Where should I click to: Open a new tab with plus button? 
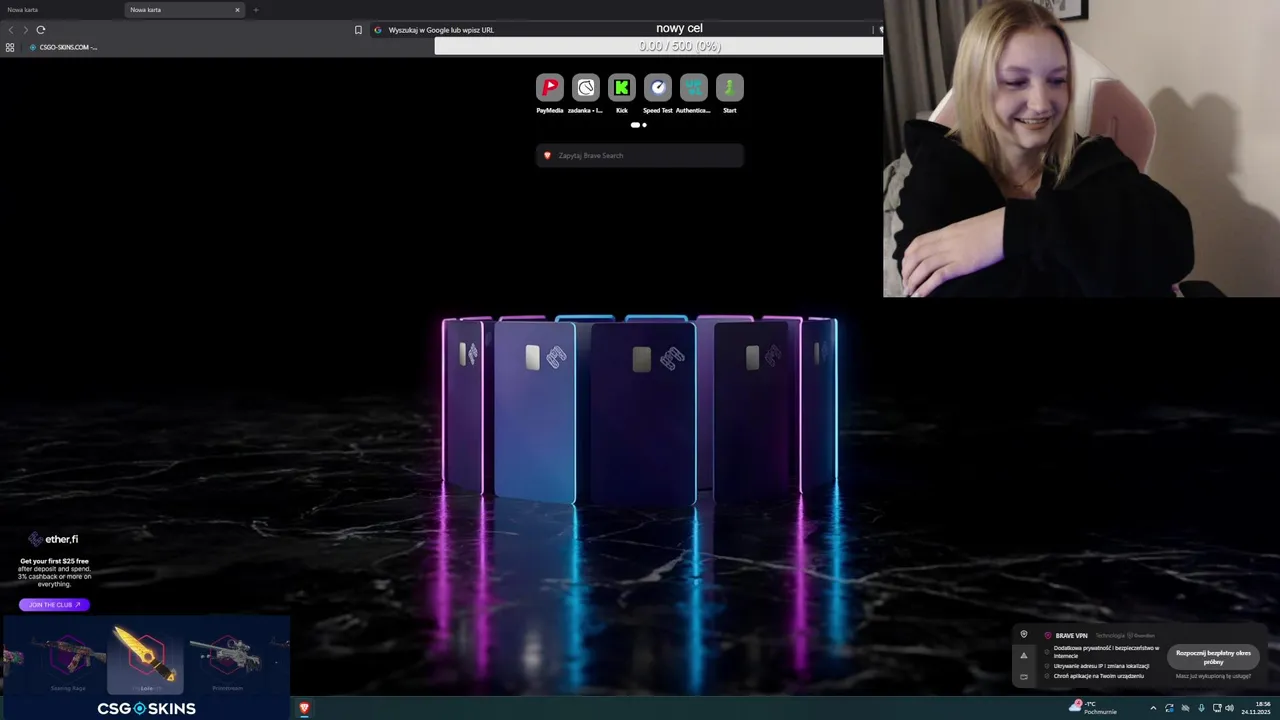pyautogui.click(x=255, y=10)
